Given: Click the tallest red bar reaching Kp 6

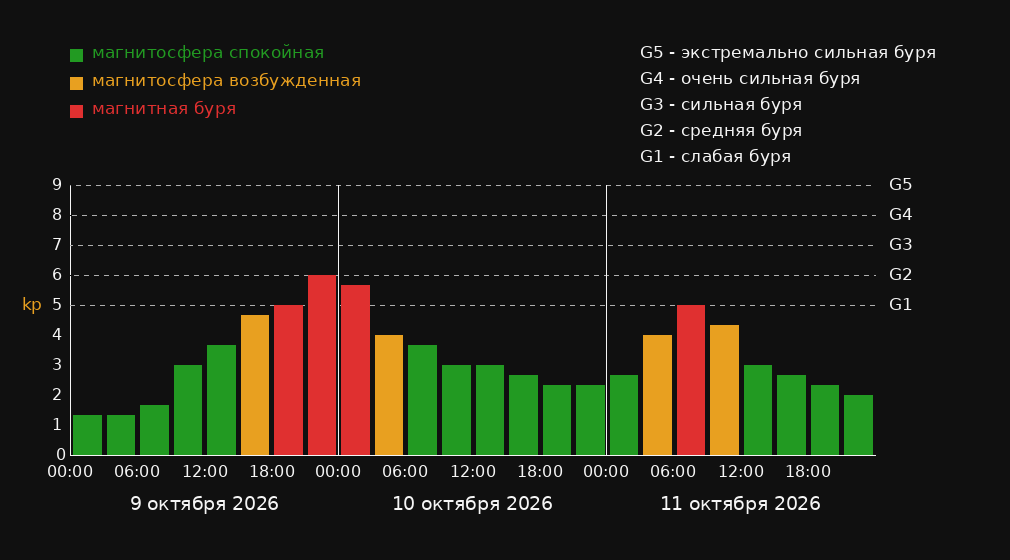Looking at the screenshot, I should coord(322,365).
